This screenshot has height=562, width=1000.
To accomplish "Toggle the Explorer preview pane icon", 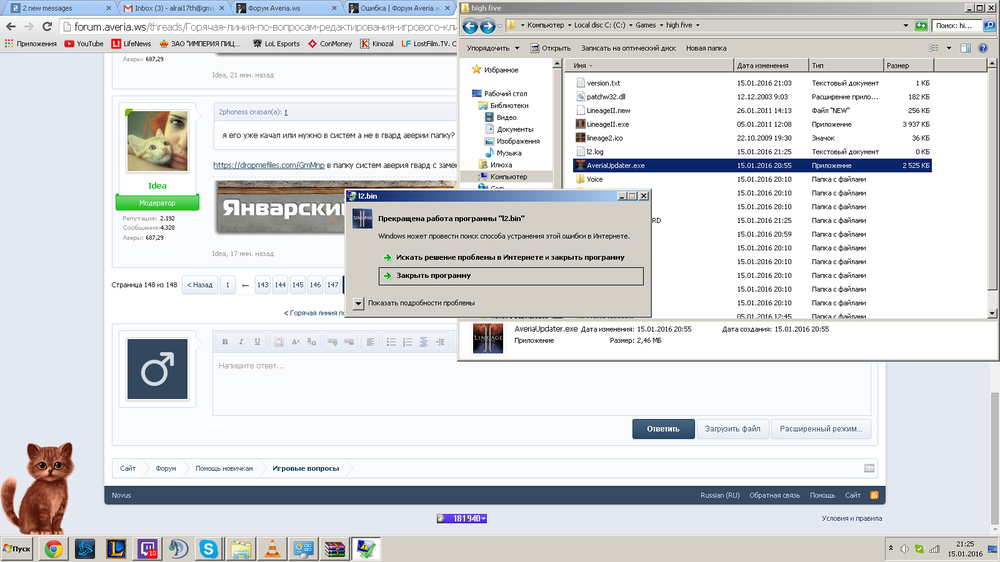I will click(965, 47).
